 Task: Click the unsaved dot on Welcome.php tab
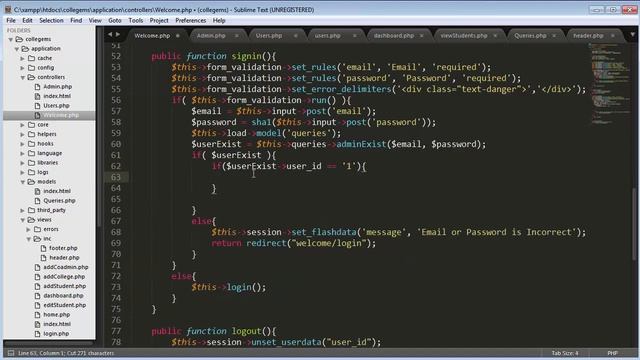178,36
